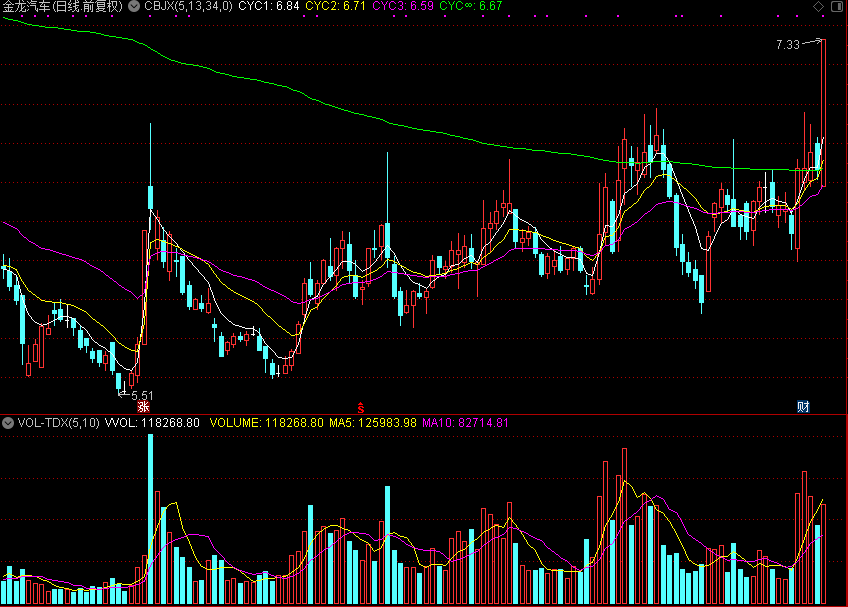Click the diamond icon at the chart's top right
Image resolution: width=848 pixels, height=607 pixels.
818,6
